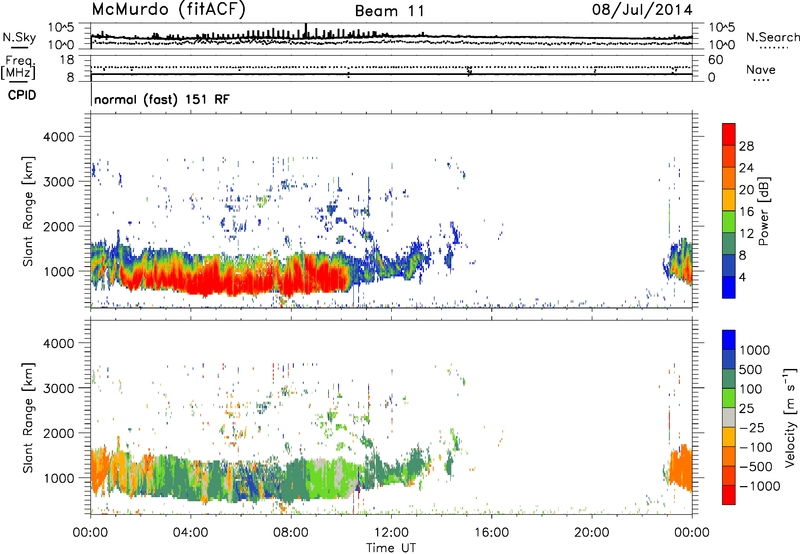Click the tallest noise spike in N.Sky panel
Screen dimensions: 800x554
pos(306,30)
